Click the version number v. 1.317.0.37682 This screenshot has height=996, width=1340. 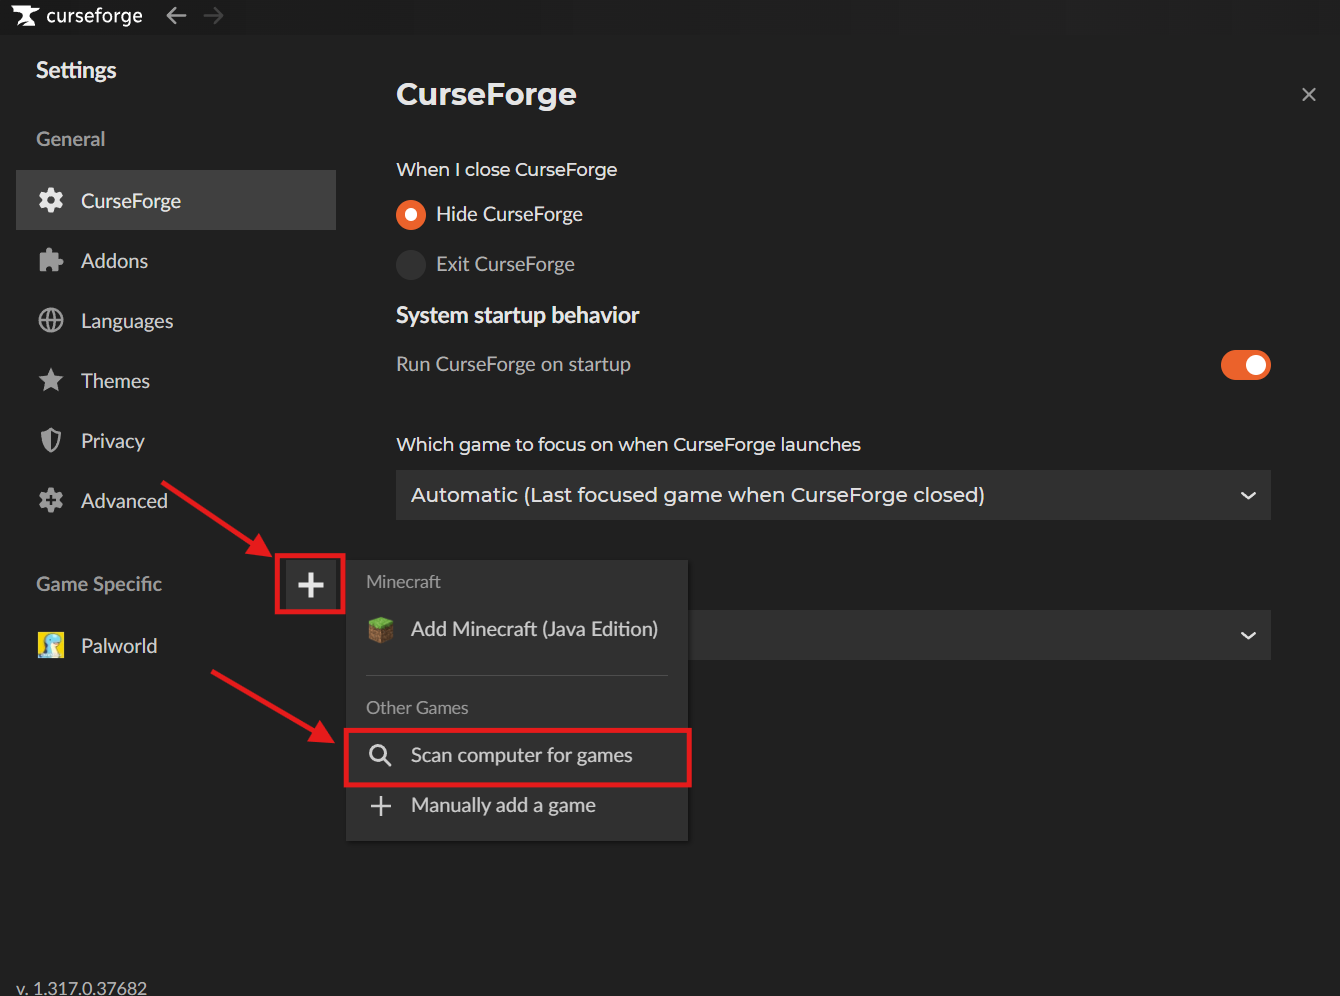81,987
